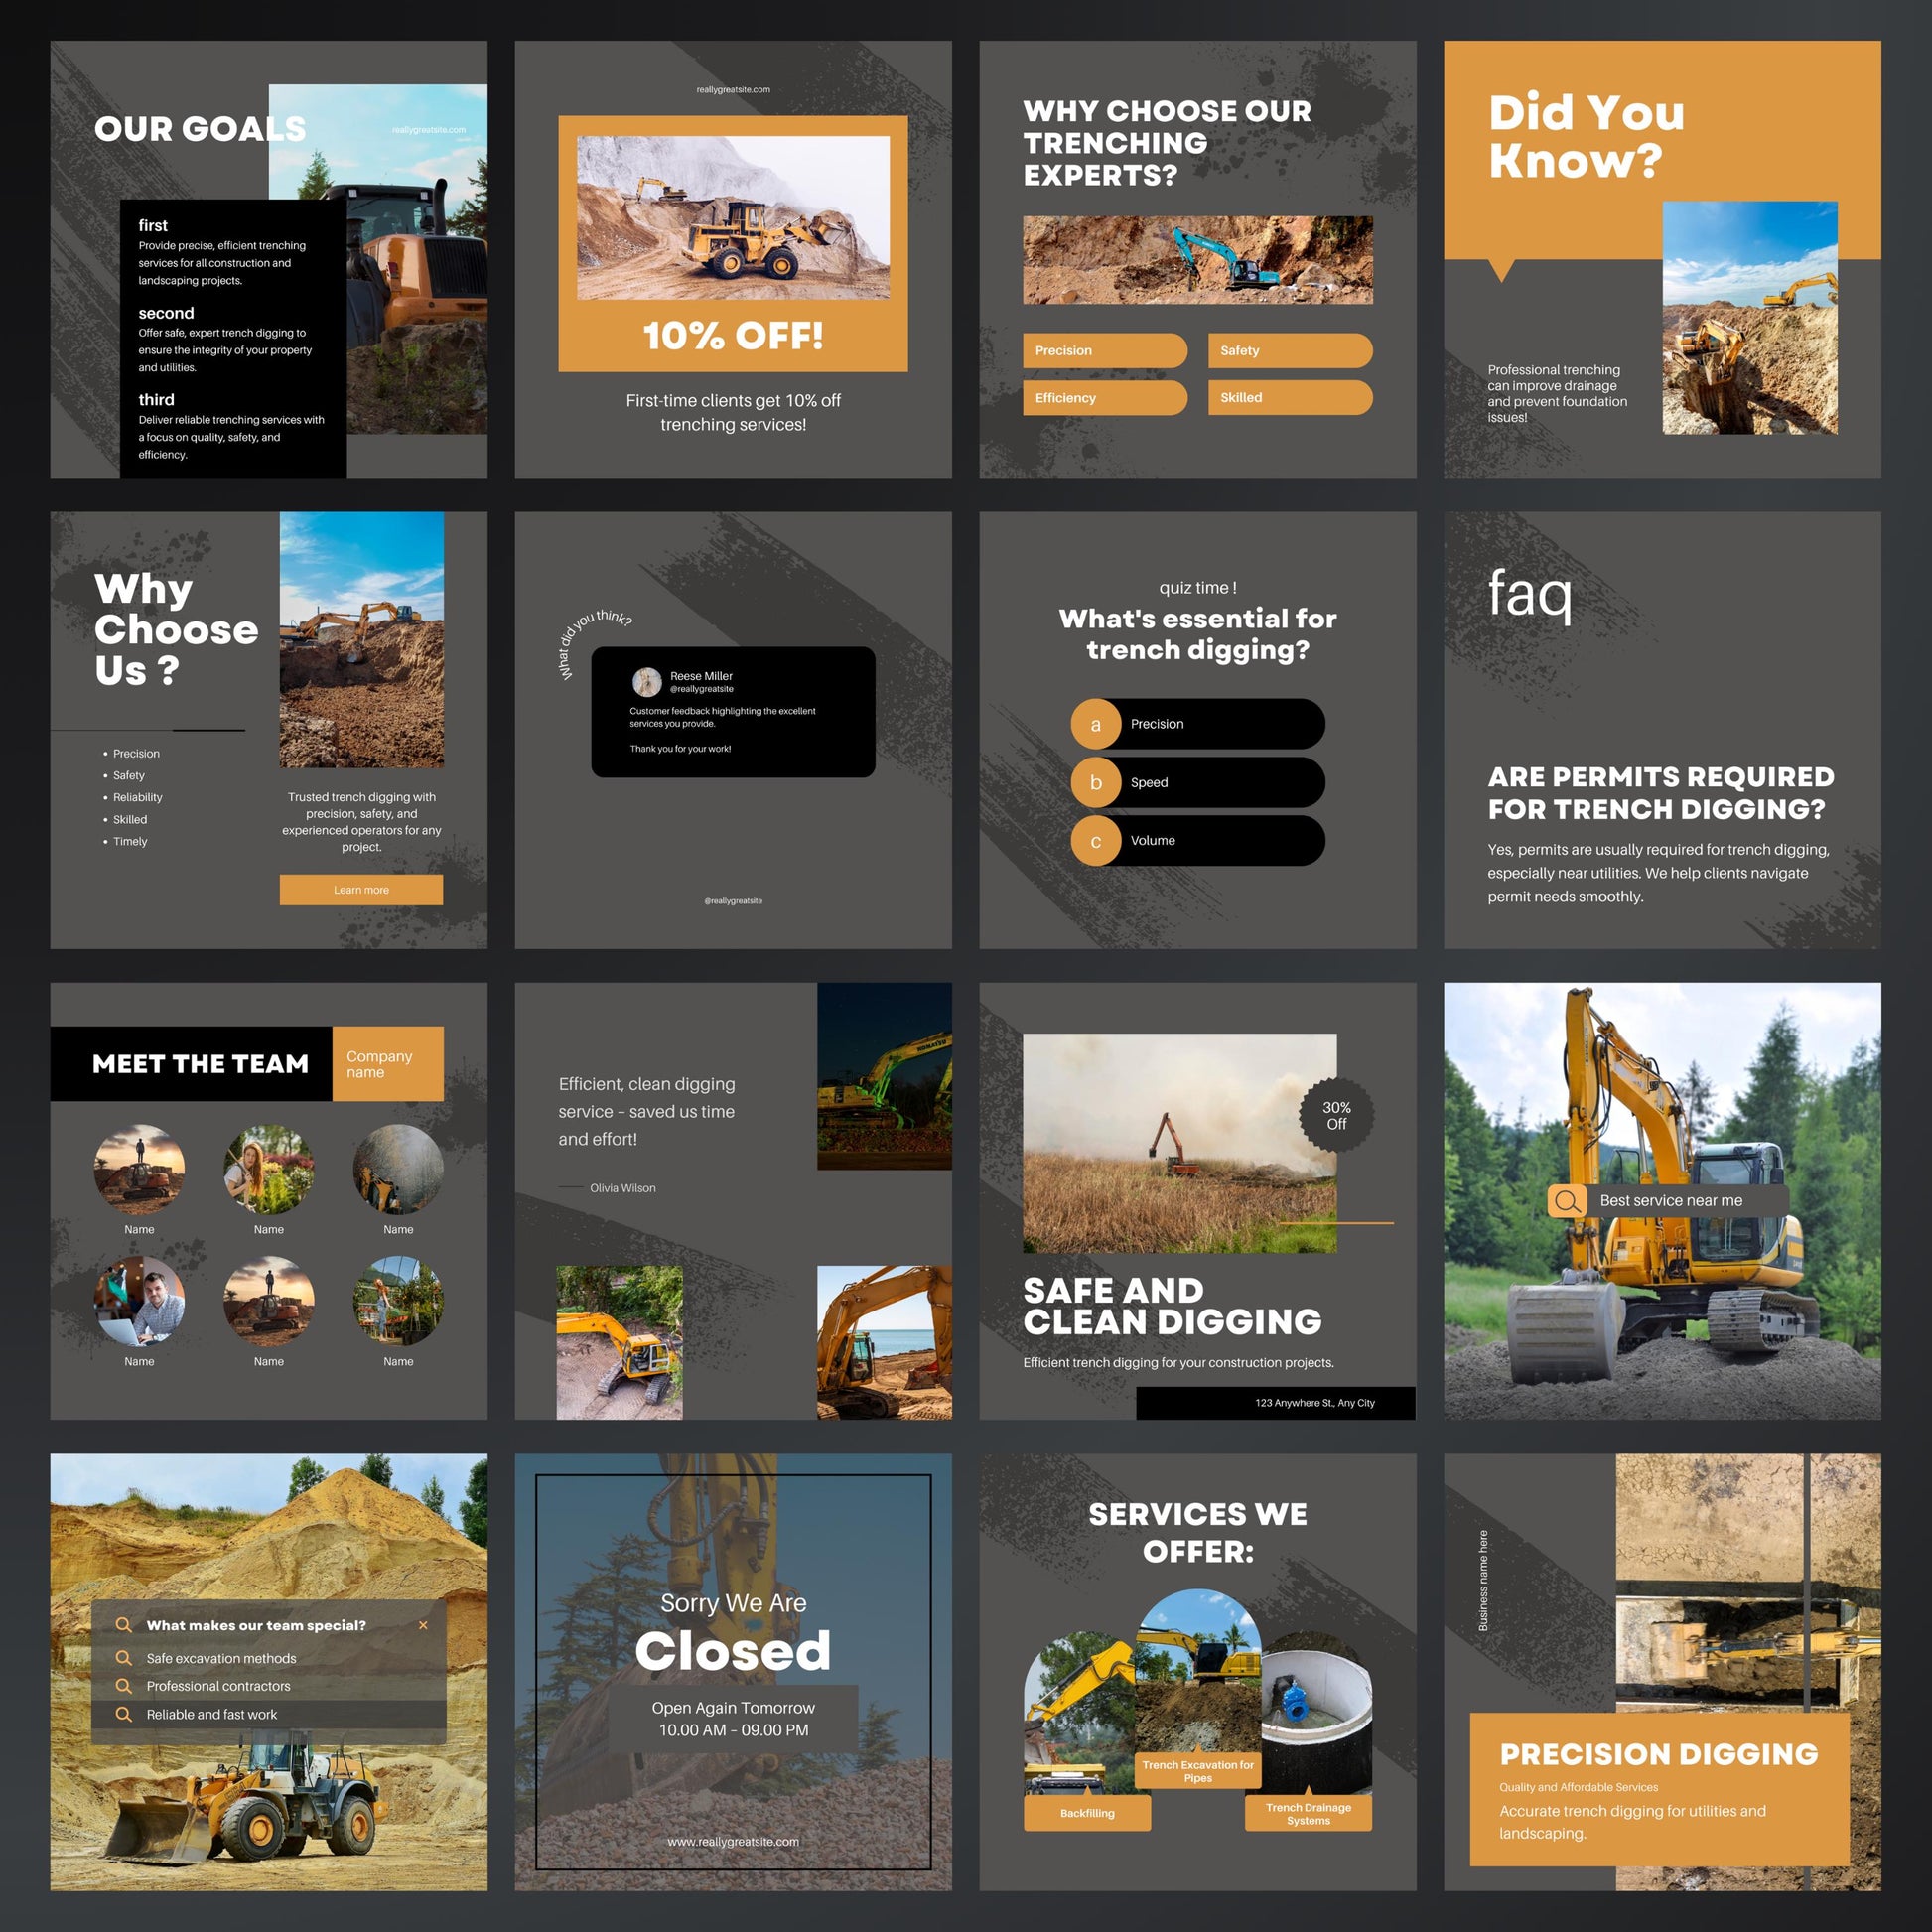Click the orange 'Learn more' button
The height and width of the screenshot is (1932, 1932).
[x=361, y=890]
